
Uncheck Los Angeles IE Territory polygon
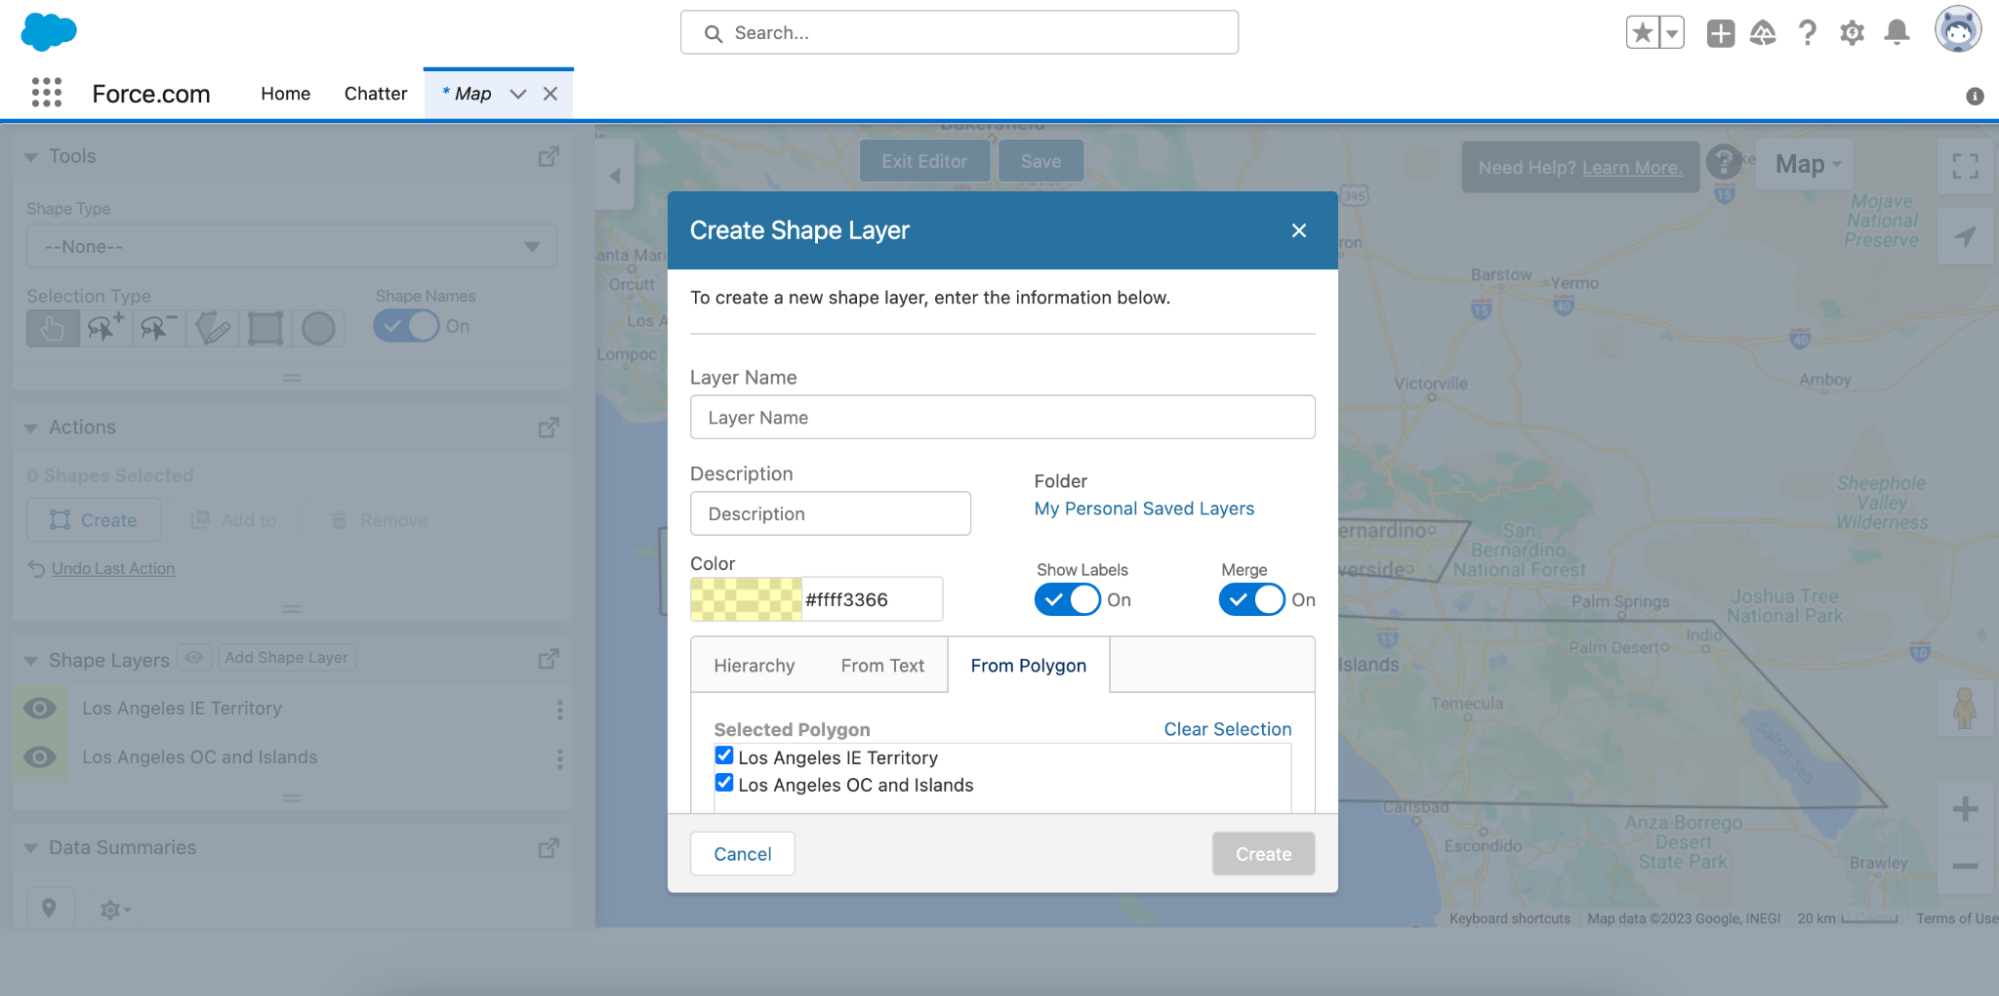[724, 756]
